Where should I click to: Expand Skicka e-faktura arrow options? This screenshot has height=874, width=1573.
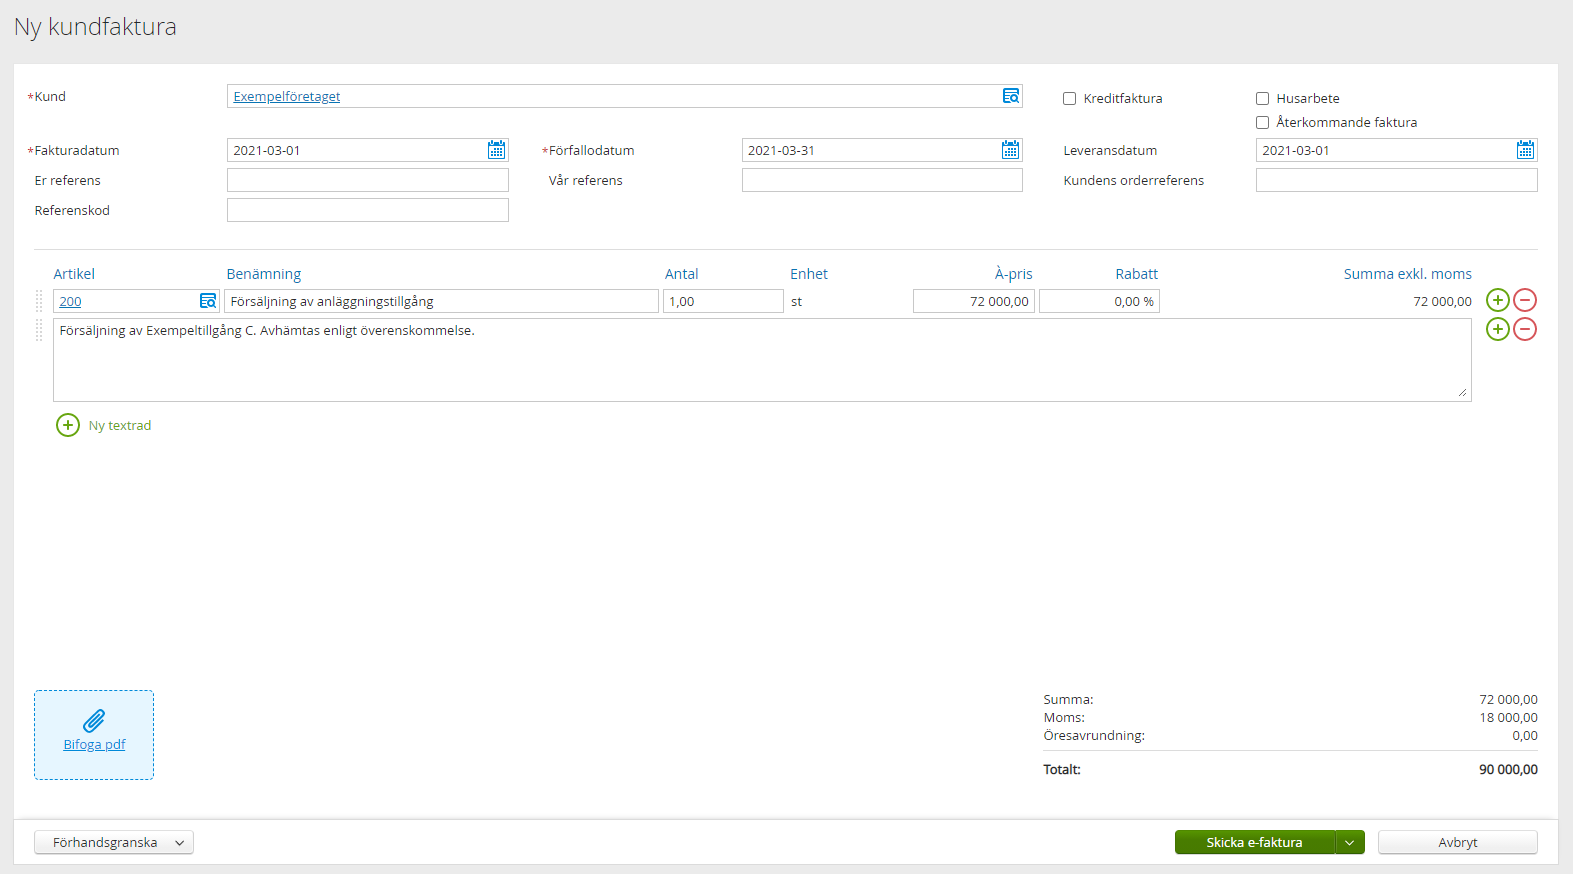click(x=1349, y=842)
